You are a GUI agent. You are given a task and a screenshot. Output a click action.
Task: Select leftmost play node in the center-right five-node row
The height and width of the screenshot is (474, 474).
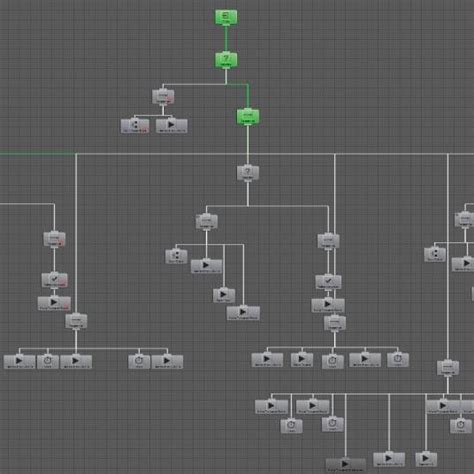click(267, 360)
